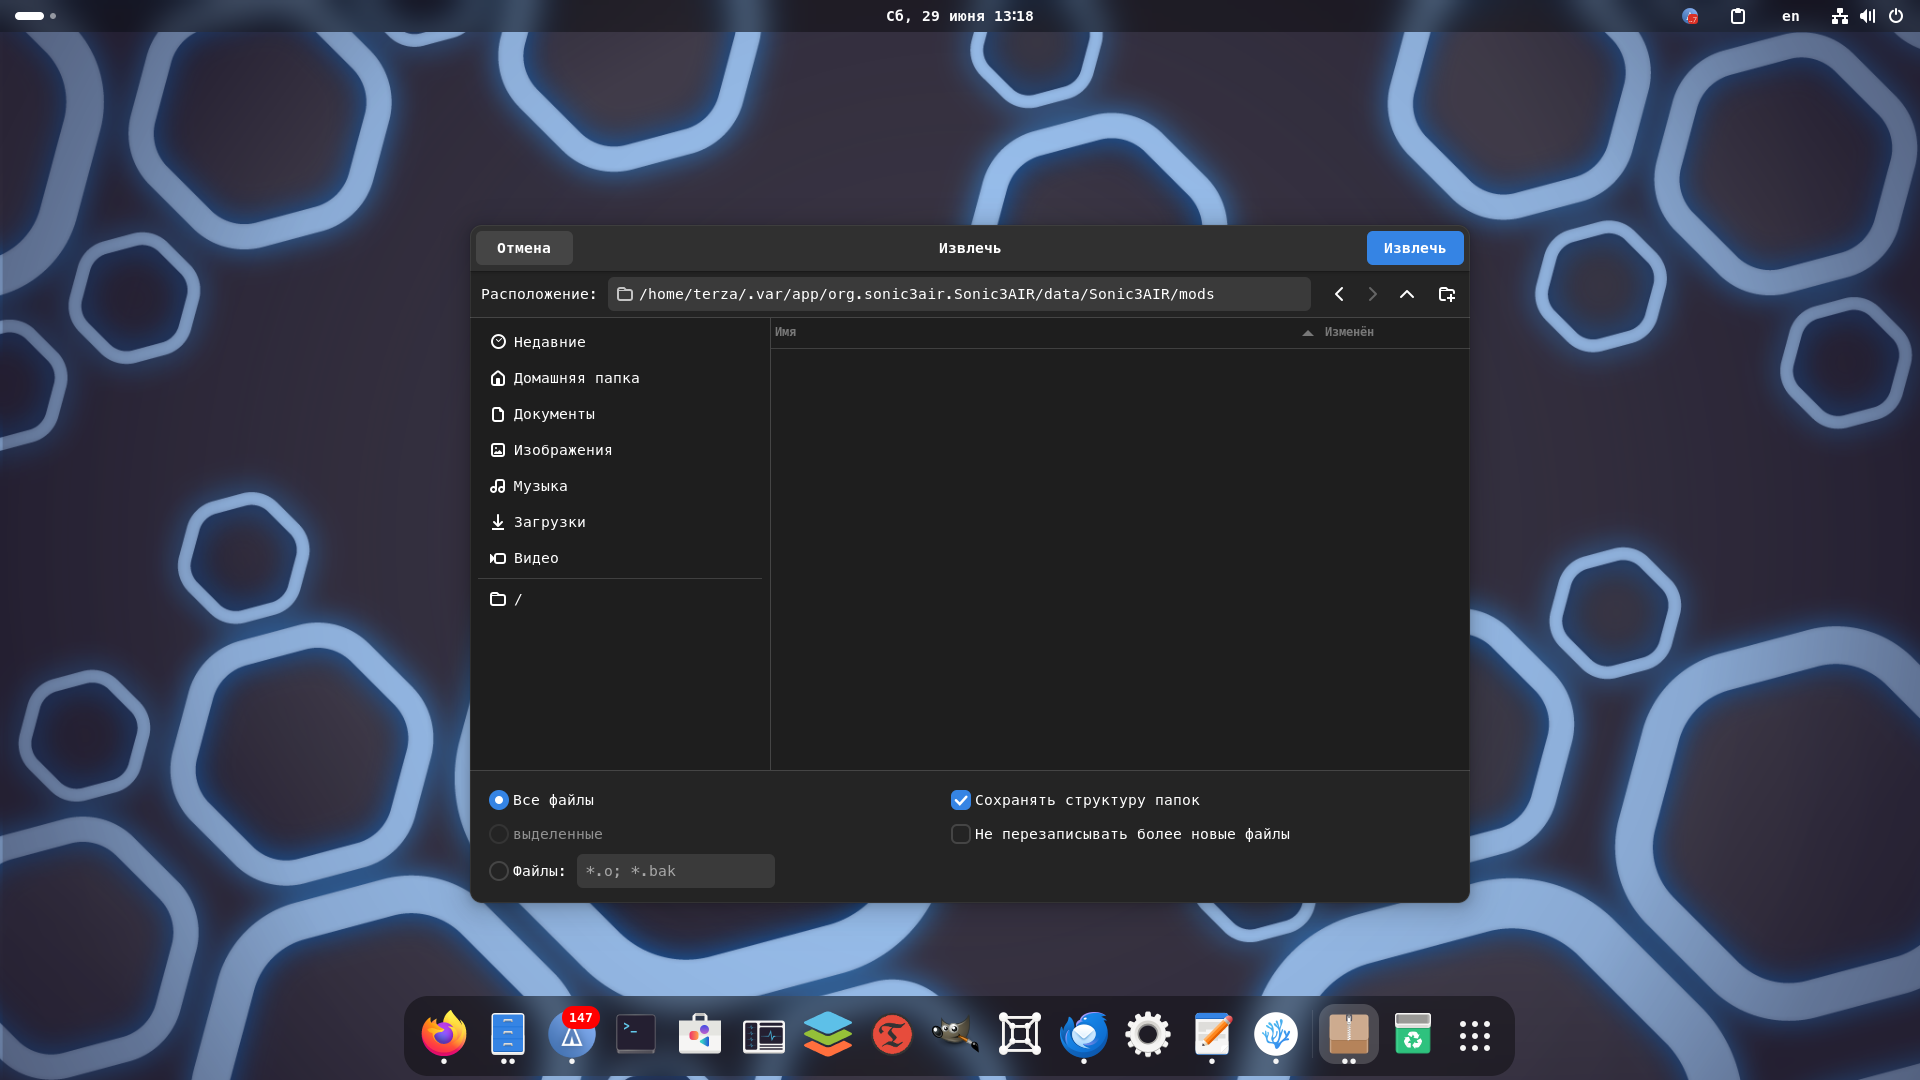Screen dimensions: 1920x1080
Task: Launch Firefox from the dock
Action: point(444,1034)
